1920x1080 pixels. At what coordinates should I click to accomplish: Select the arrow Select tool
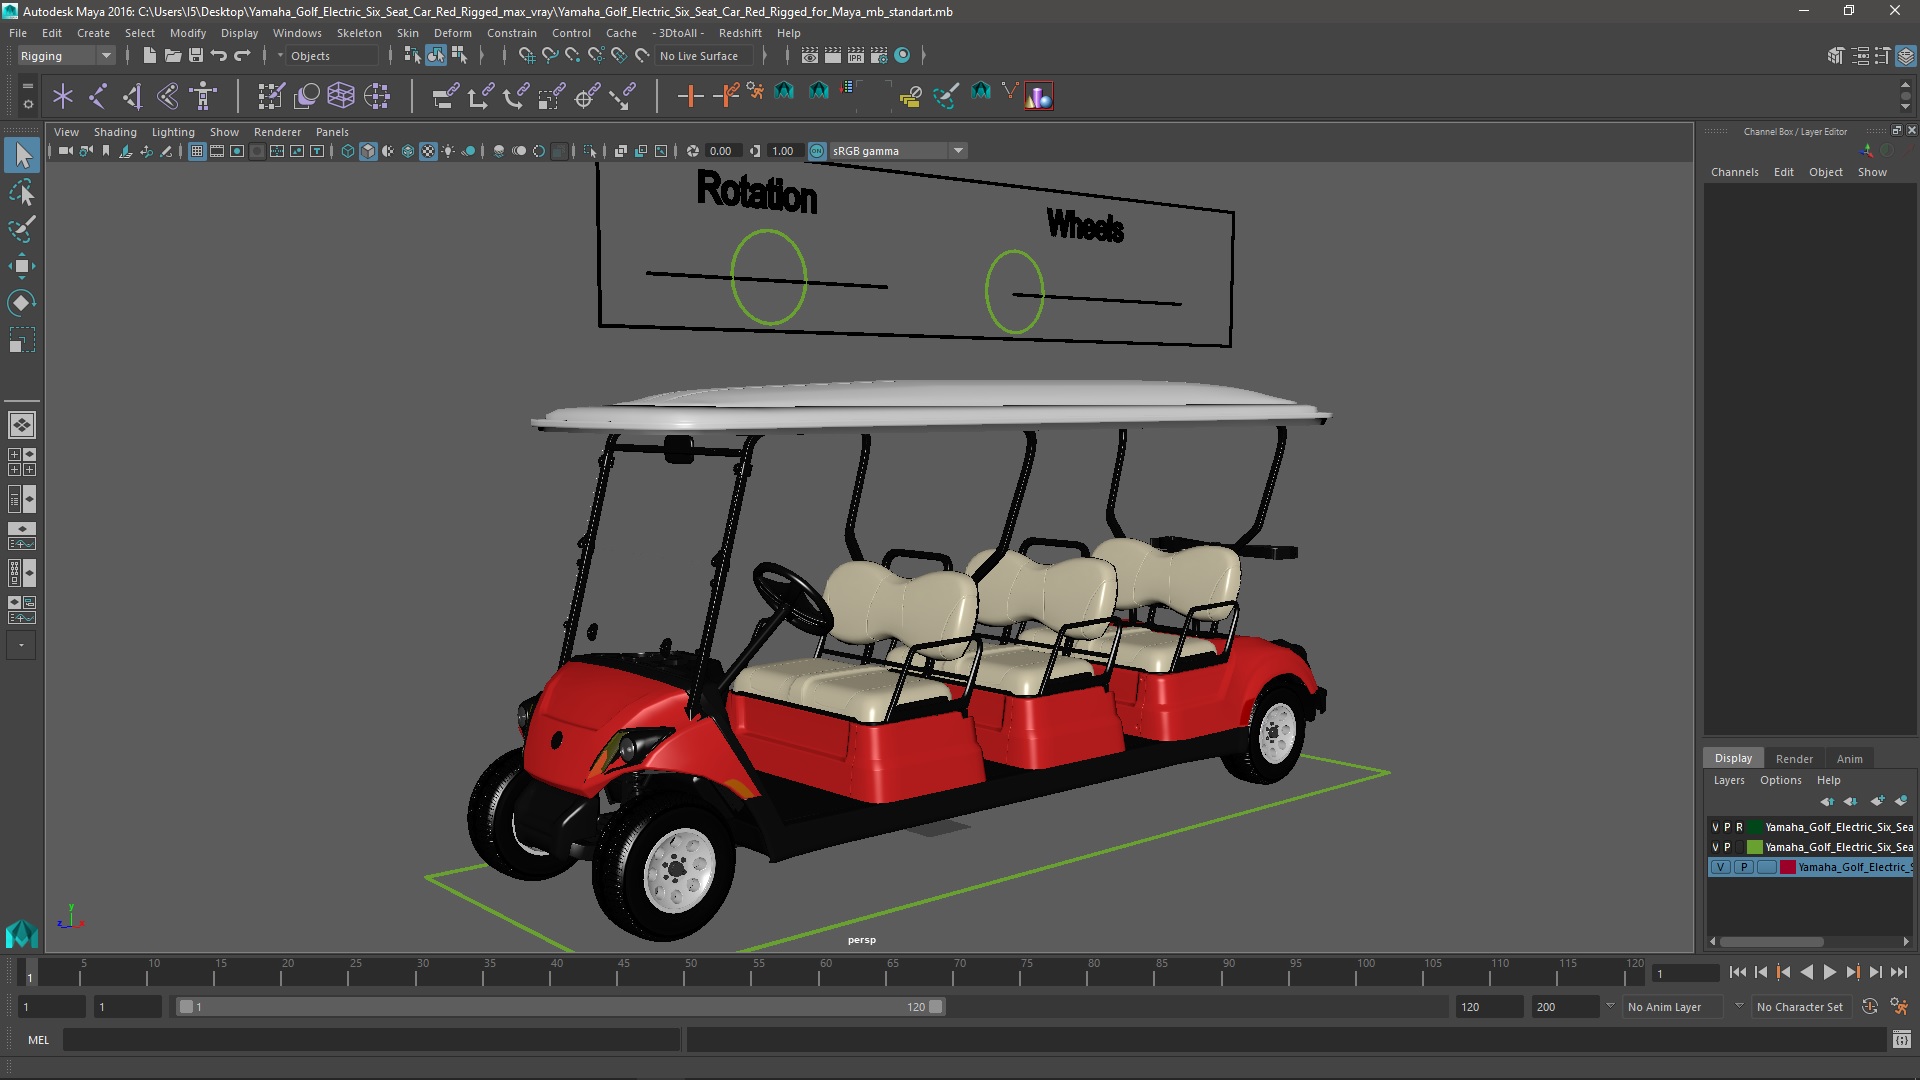[x=22, y=155]
